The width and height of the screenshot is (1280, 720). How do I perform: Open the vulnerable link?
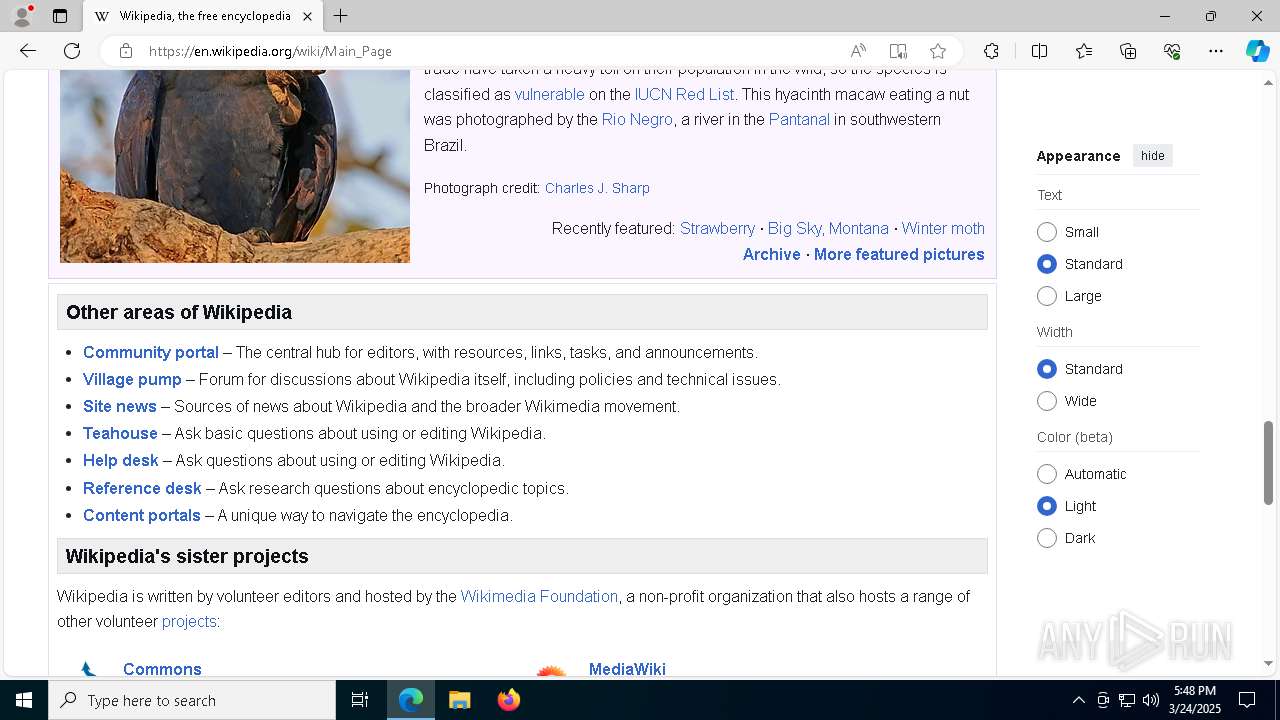pos(549,94)
